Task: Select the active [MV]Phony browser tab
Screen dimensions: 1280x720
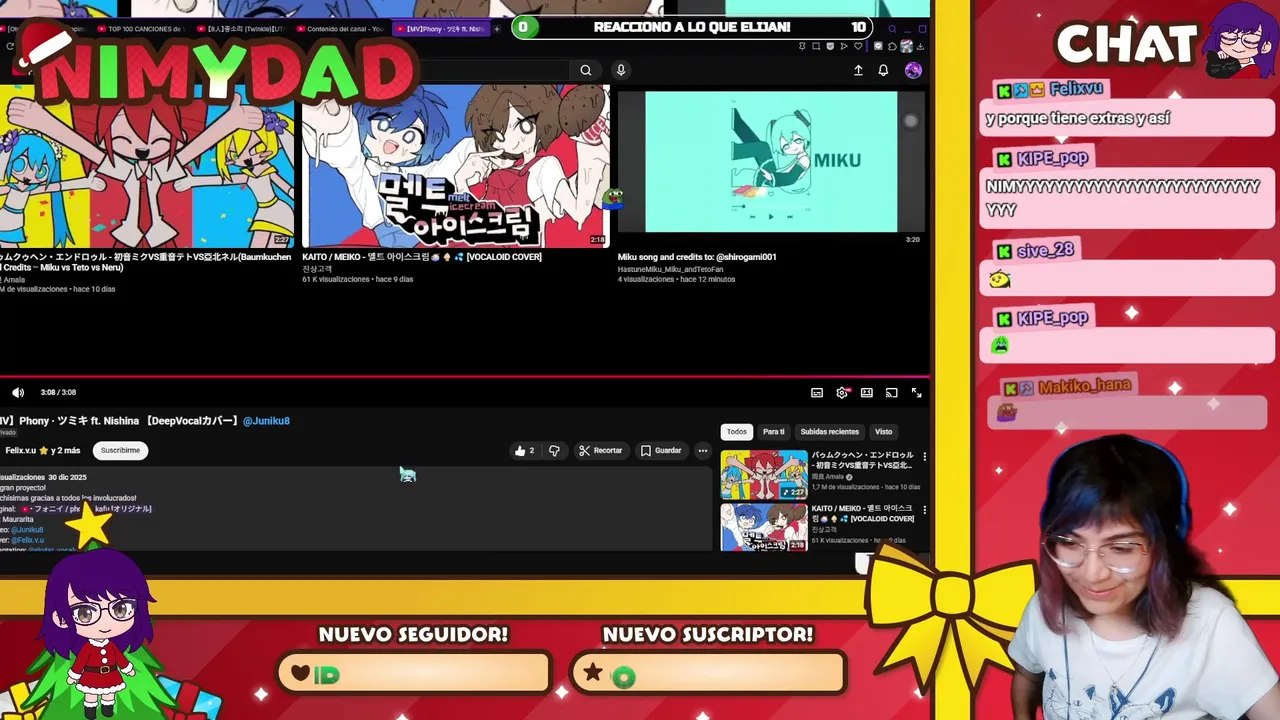Action: click(x=441, y=29)
